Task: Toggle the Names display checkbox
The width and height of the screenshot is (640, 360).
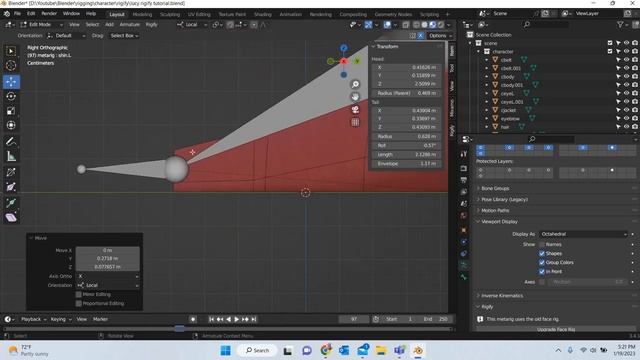Action: [542, 244]
